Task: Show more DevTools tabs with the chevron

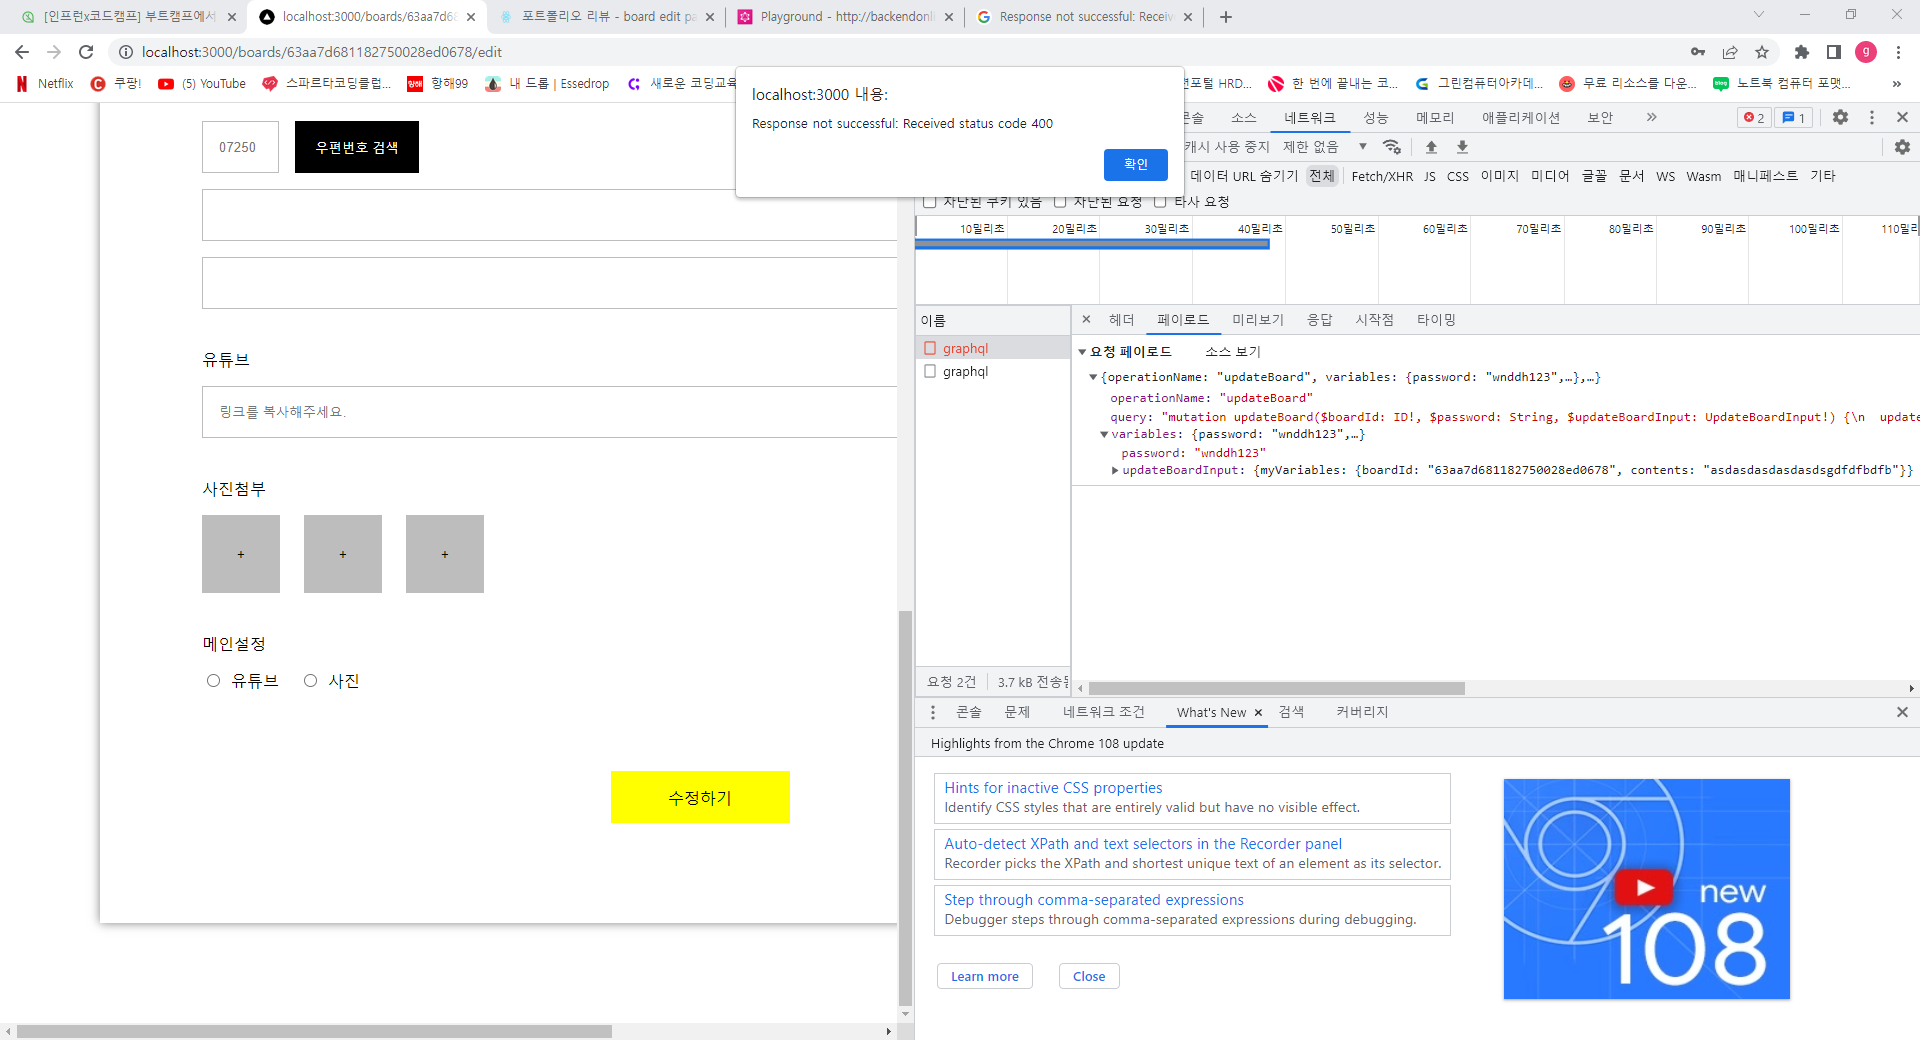Action: [x=1651, y=117]
